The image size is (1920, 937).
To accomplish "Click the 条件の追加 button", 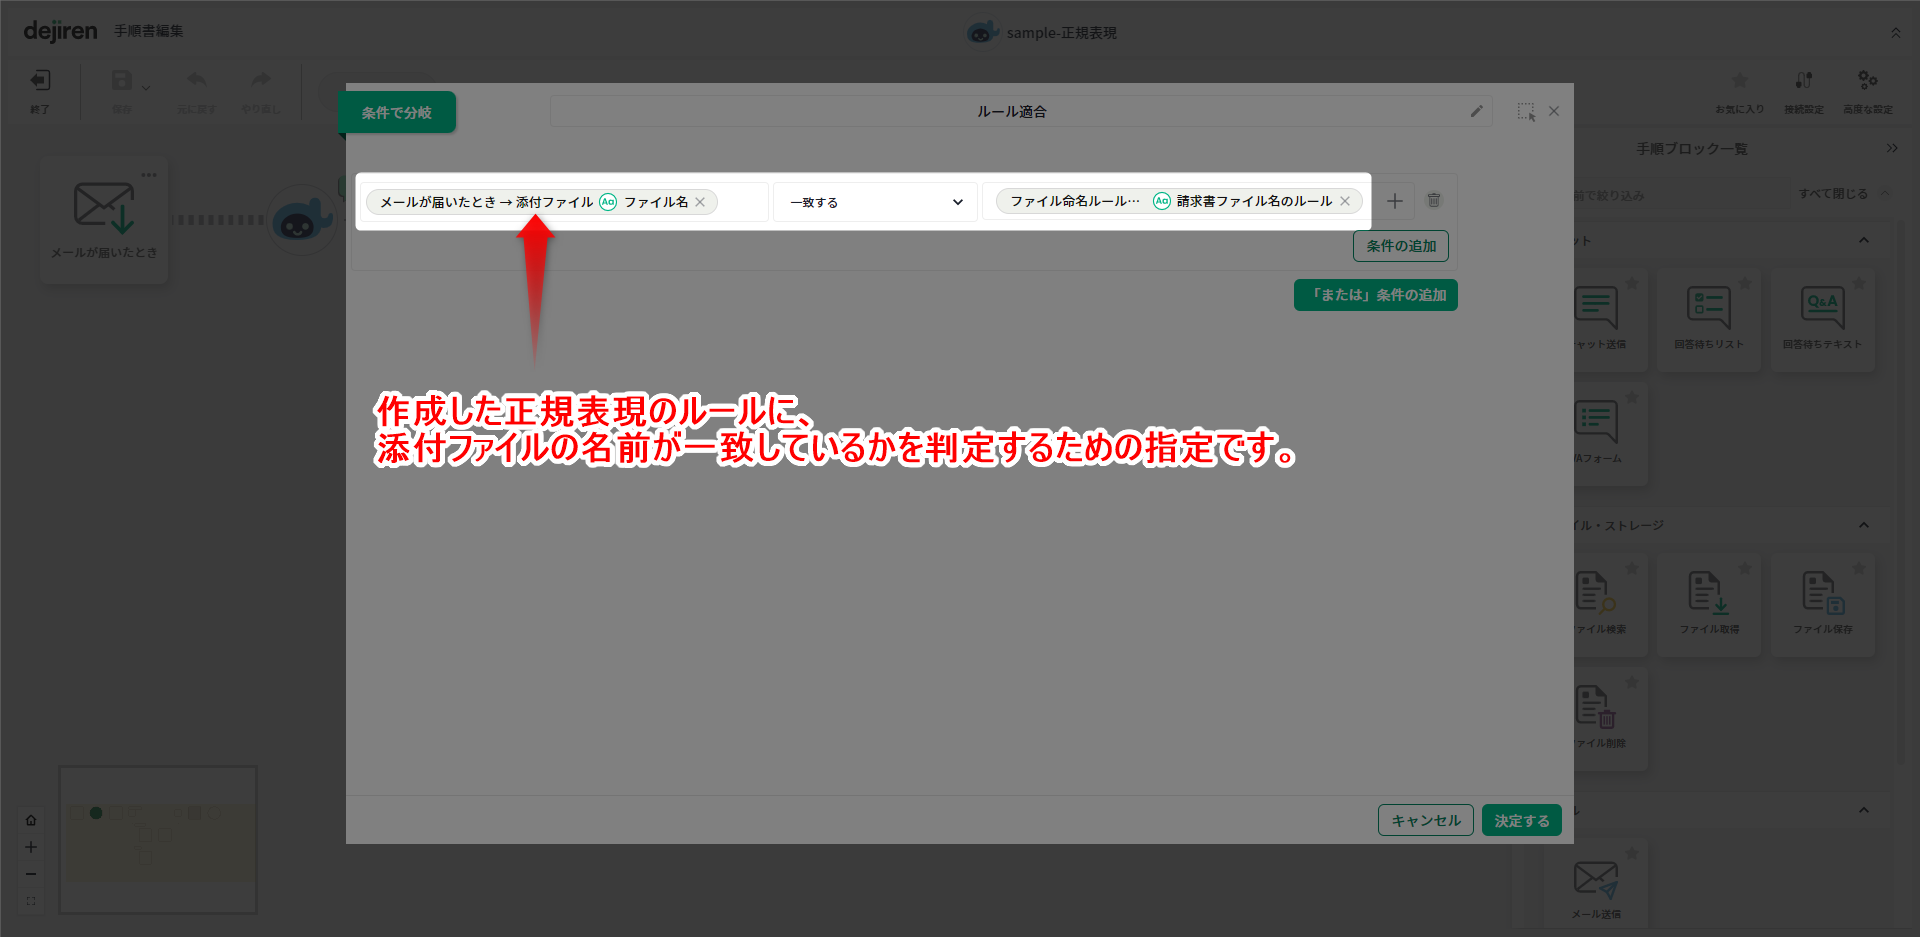I will coord(1400,246).
